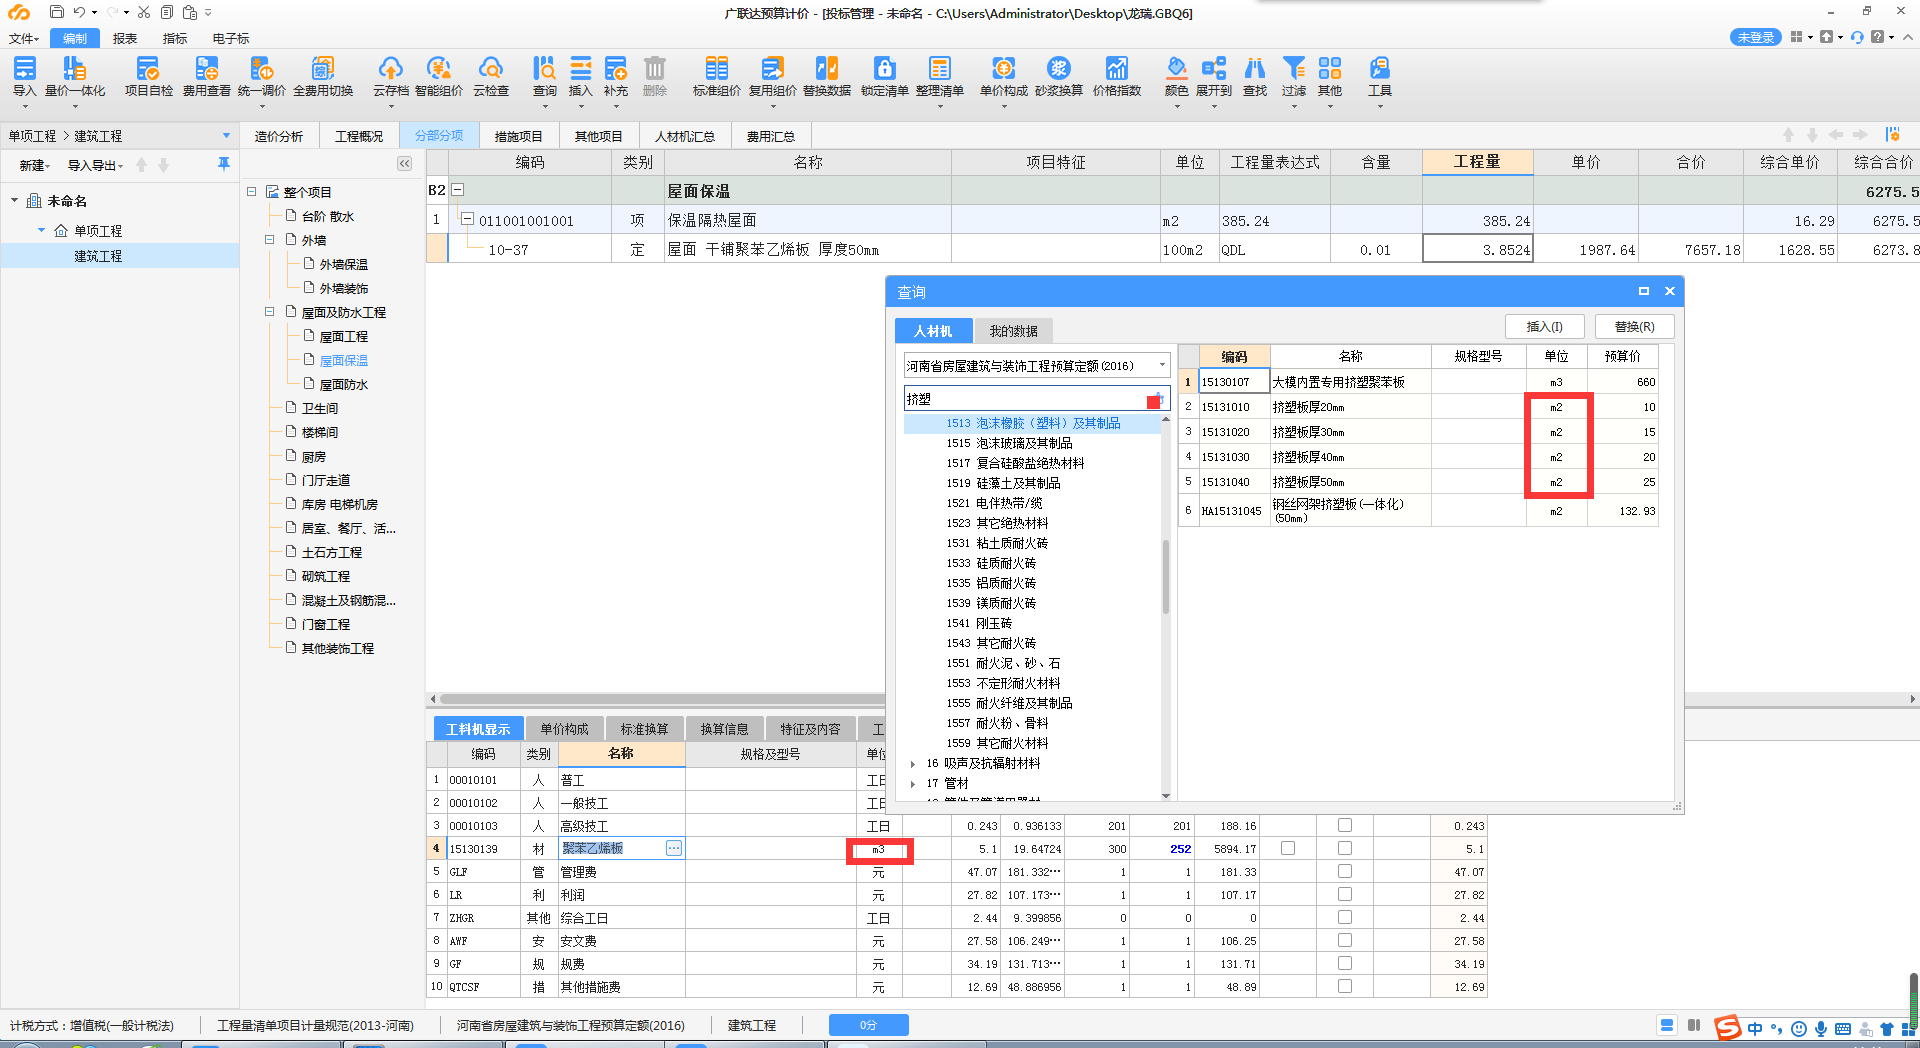1920x1048 pixels.
Task: Toggle 全费用切换 full-cost switch
Action: click(x=322, y=76)
